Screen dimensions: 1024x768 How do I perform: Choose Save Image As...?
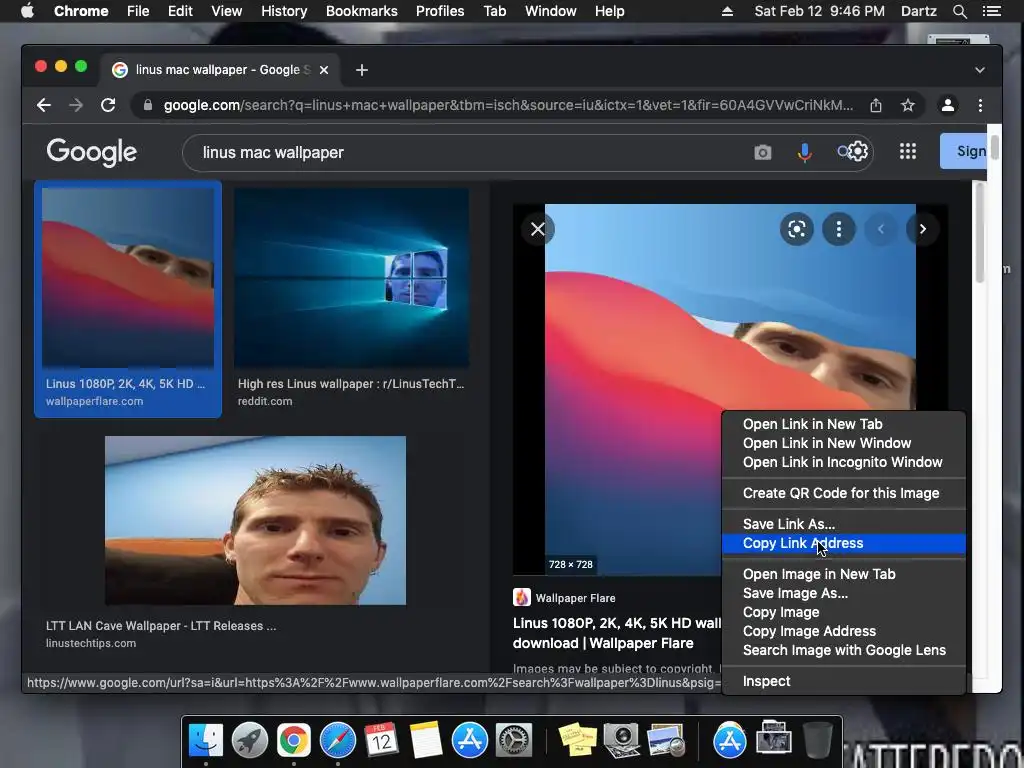(843, 593)
